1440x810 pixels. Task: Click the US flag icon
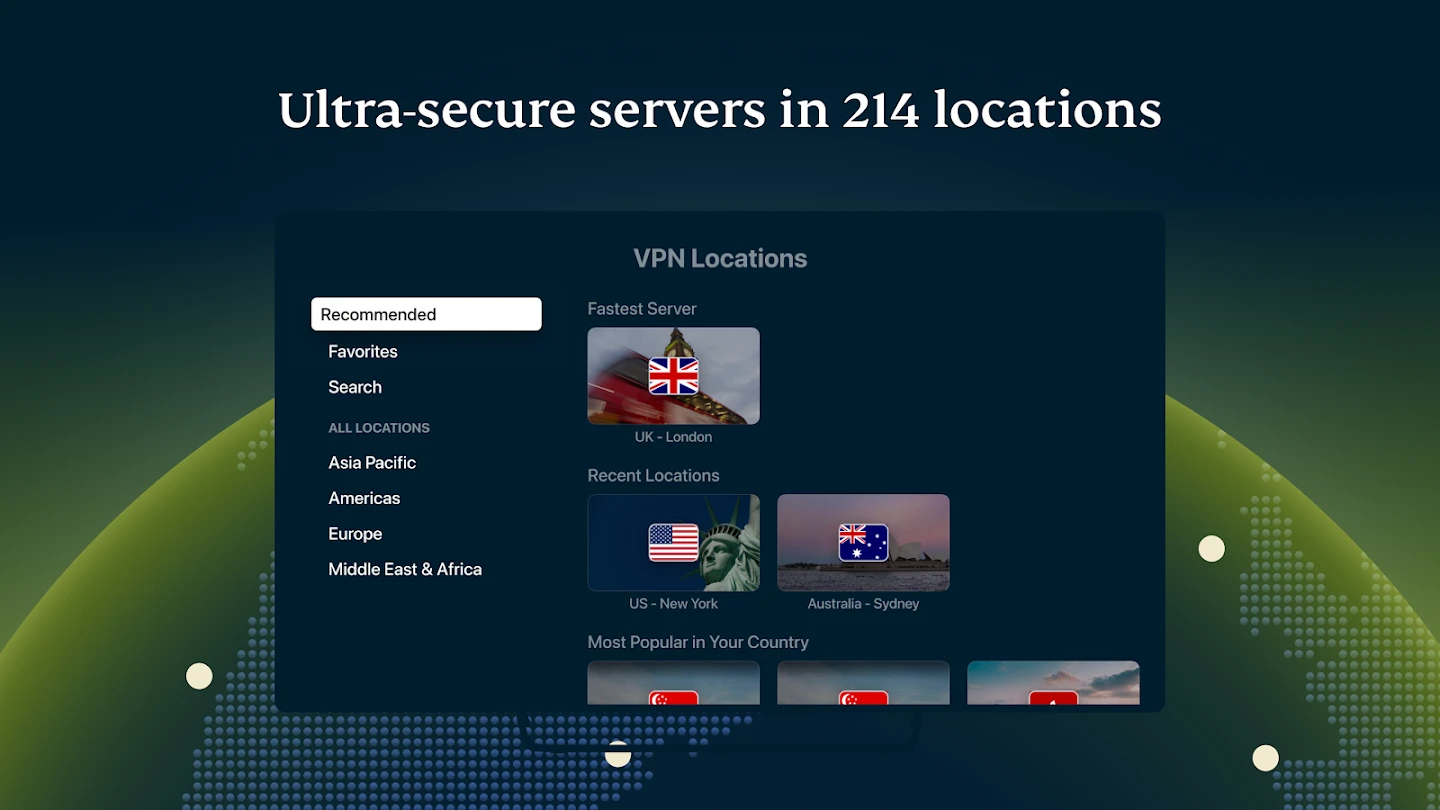(673, 543)
